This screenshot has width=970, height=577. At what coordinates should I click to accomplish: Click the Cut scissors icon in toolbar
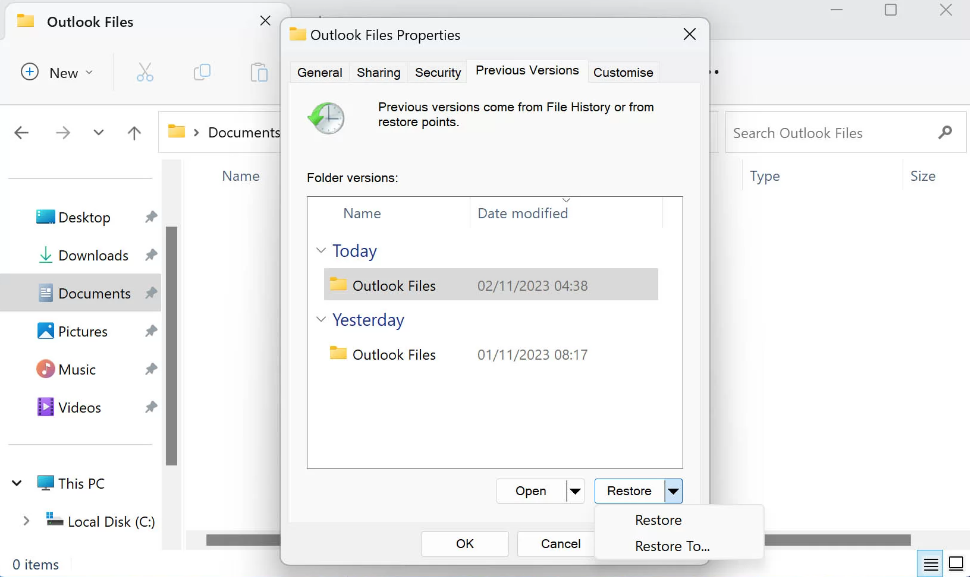tap(145, 72)
